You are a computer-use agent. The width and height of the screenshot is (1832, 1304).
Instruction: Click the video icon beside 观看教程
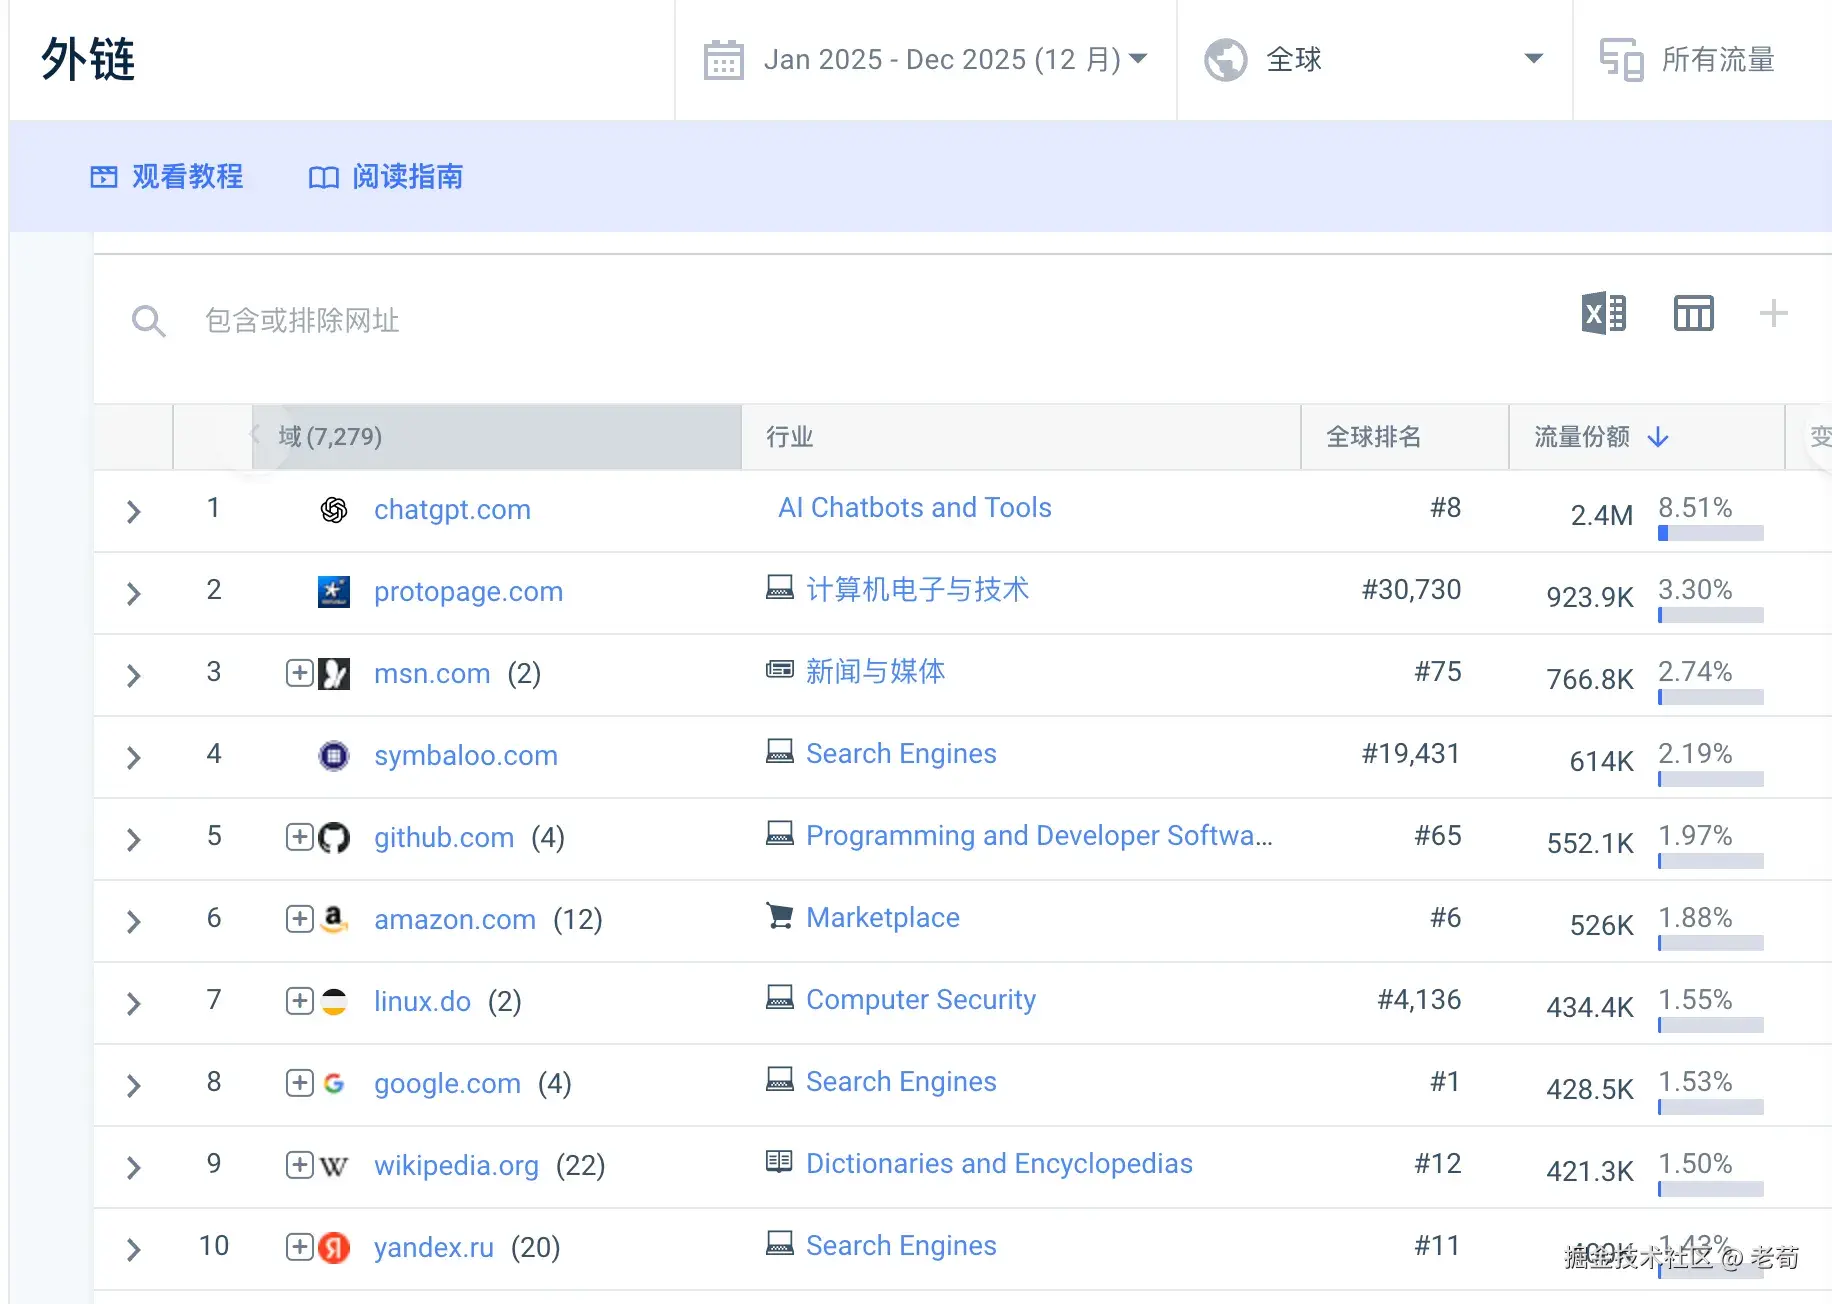pyautogui.click(x=104, y=177)
